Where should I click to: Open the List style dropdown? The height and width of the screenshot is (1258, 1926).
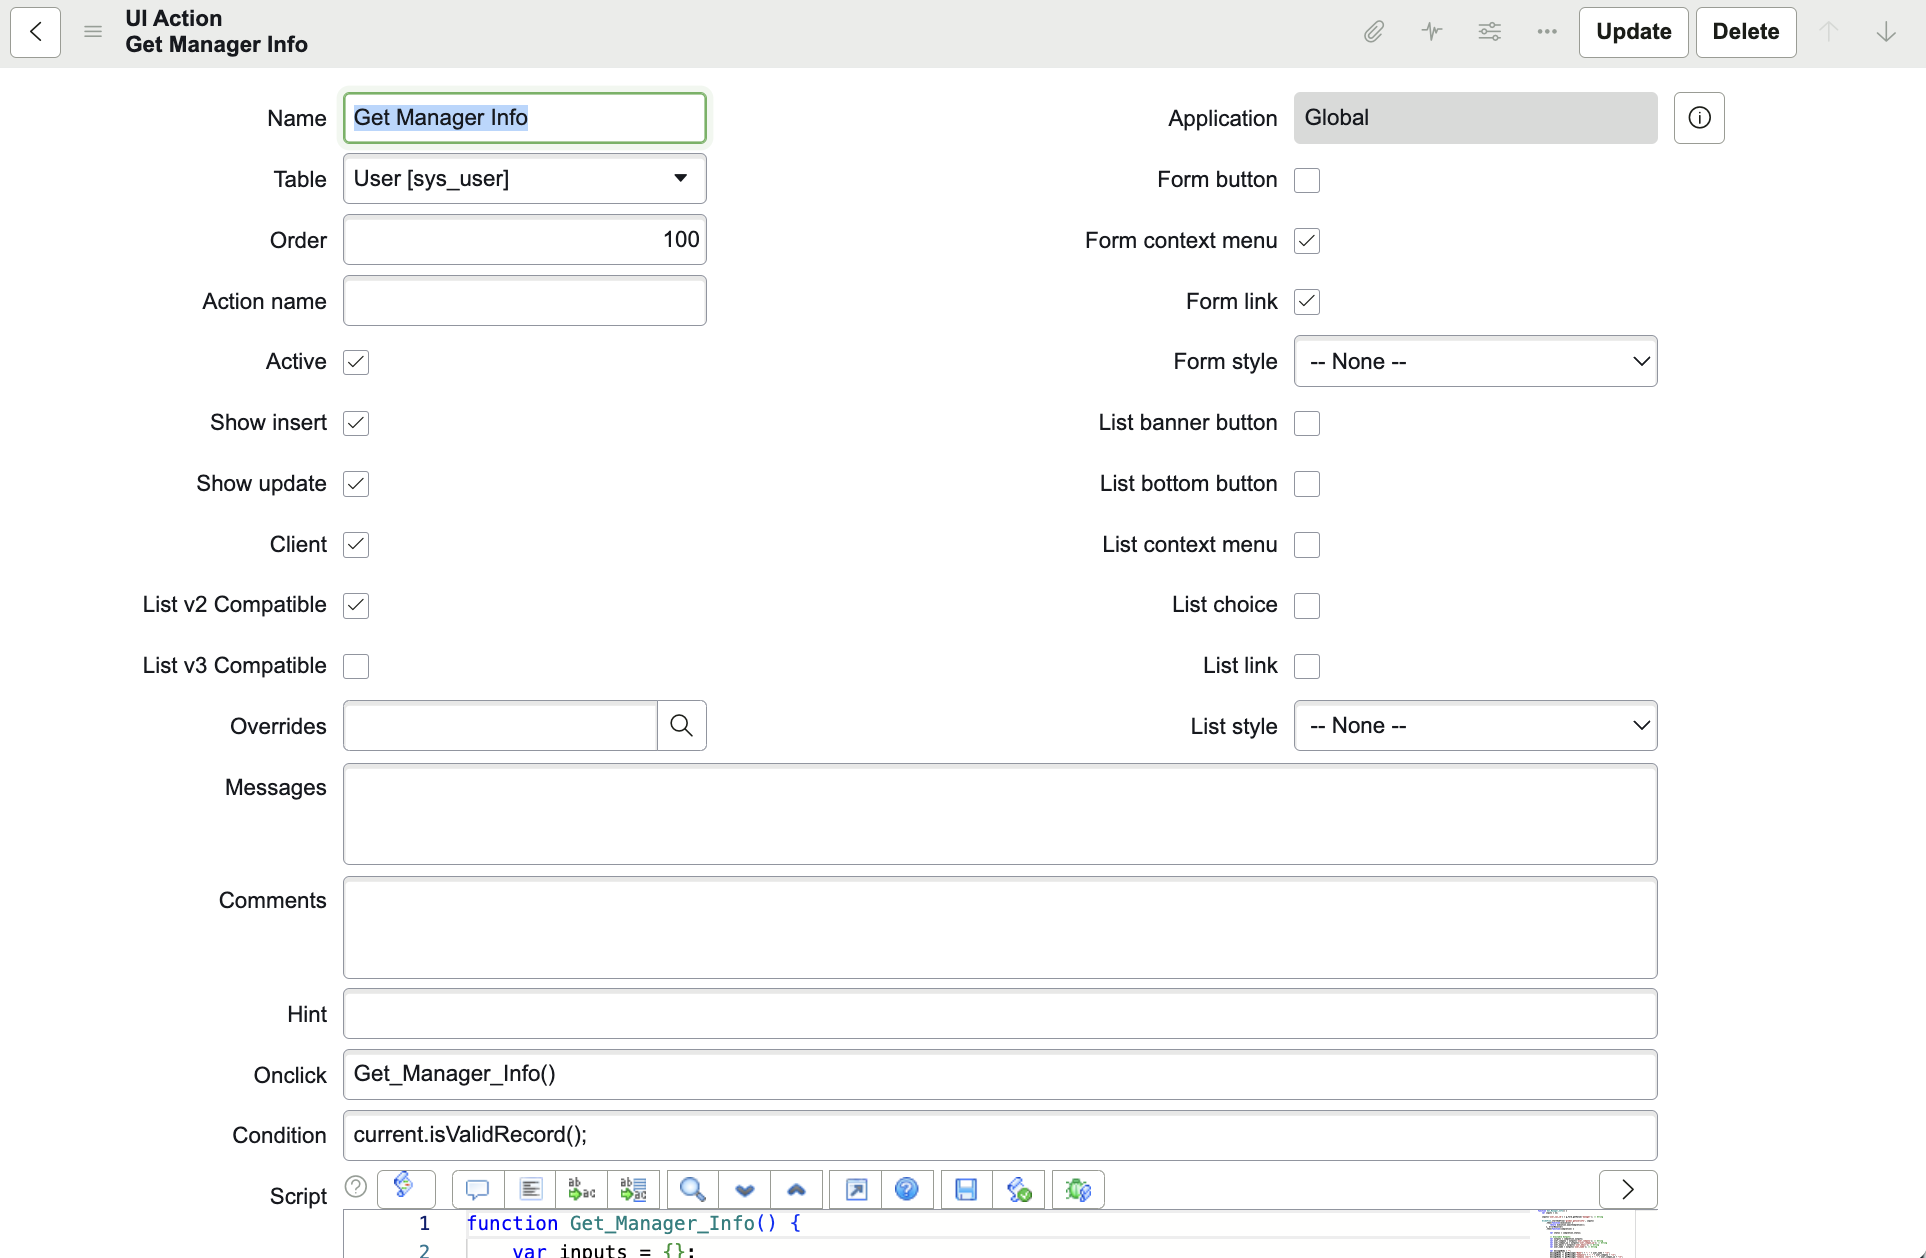click(x=1476, y=726)
